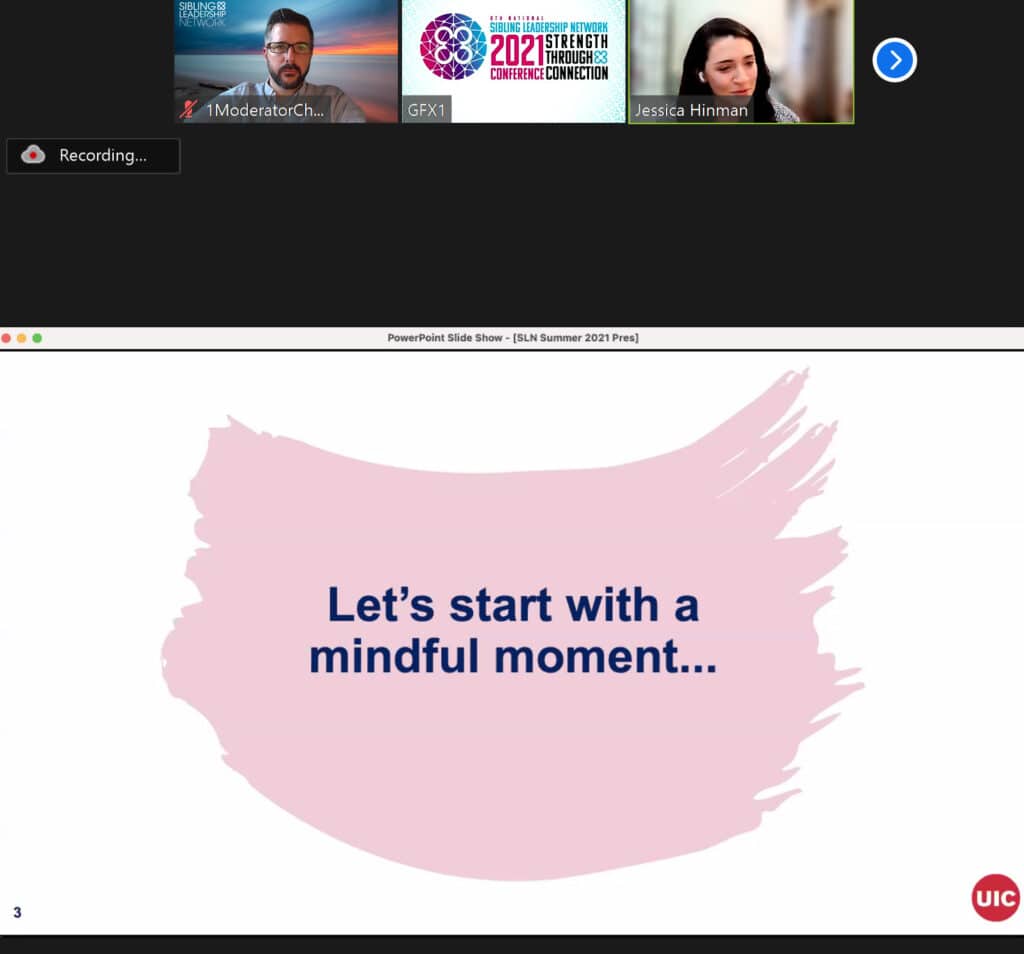Click the 'Let's start with a mindful moment' text
This screenshot has height=954, width=1024.
coord(512,629)
